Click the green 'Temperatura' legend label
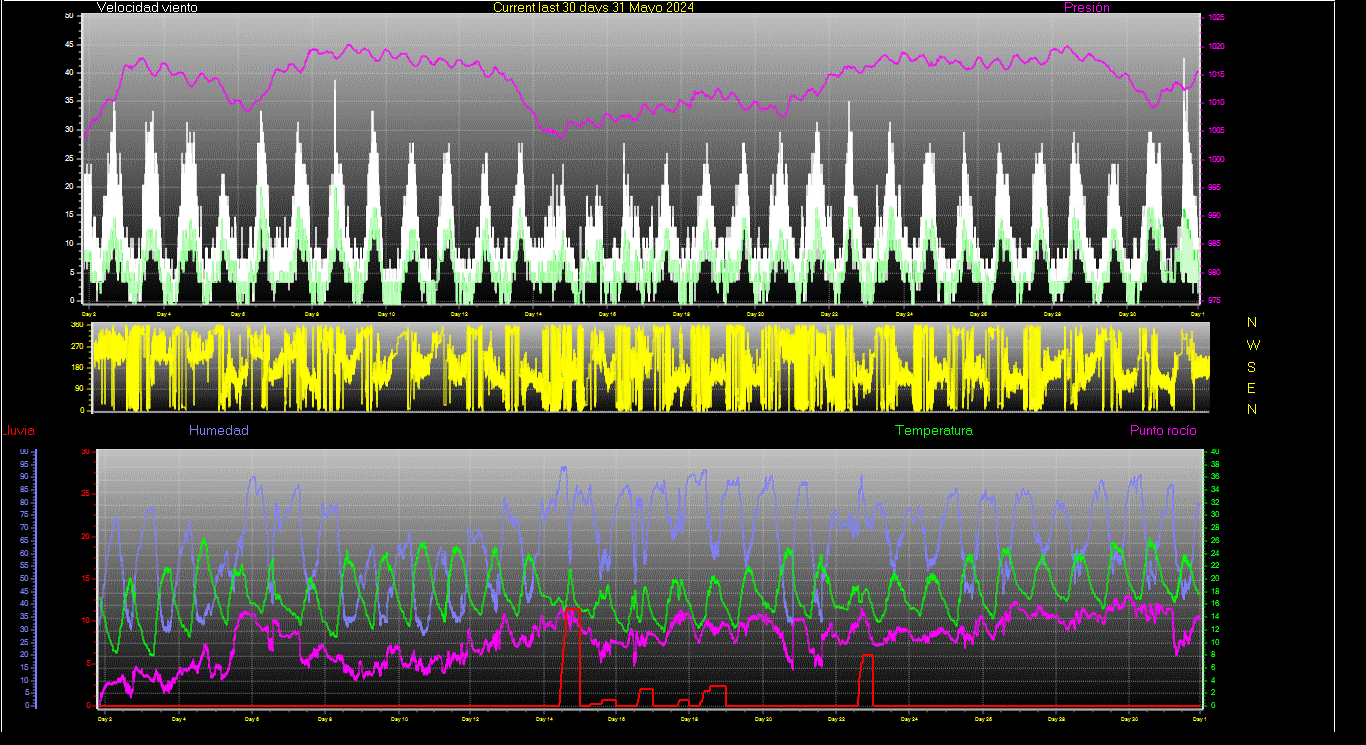The image size is (1366, 745). click(934, 431)
